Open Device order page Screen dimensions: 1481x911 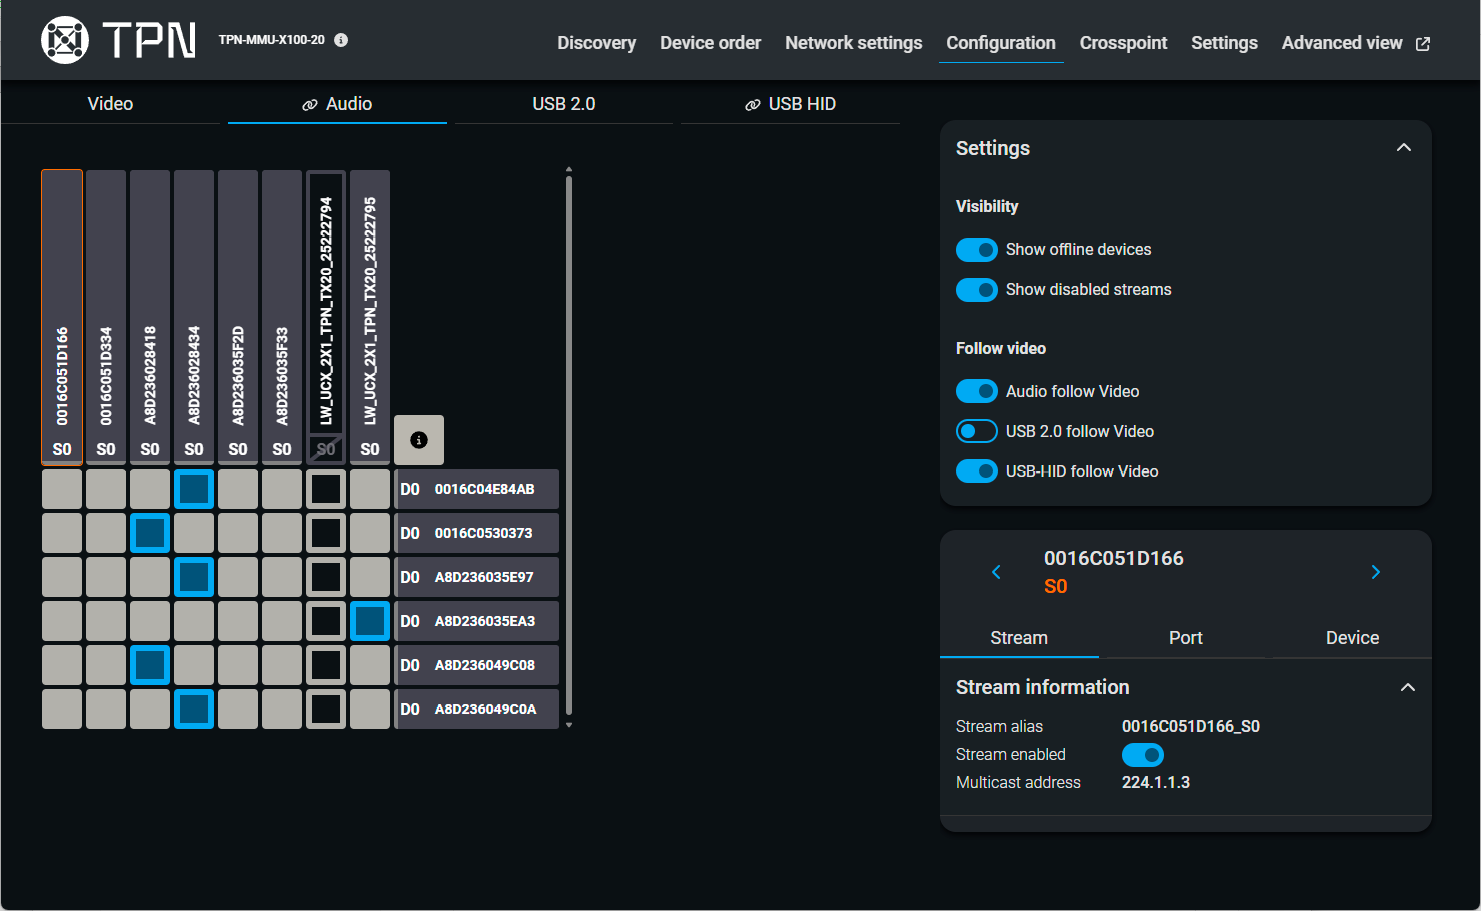pyautogui.click(x=710, y=43)
